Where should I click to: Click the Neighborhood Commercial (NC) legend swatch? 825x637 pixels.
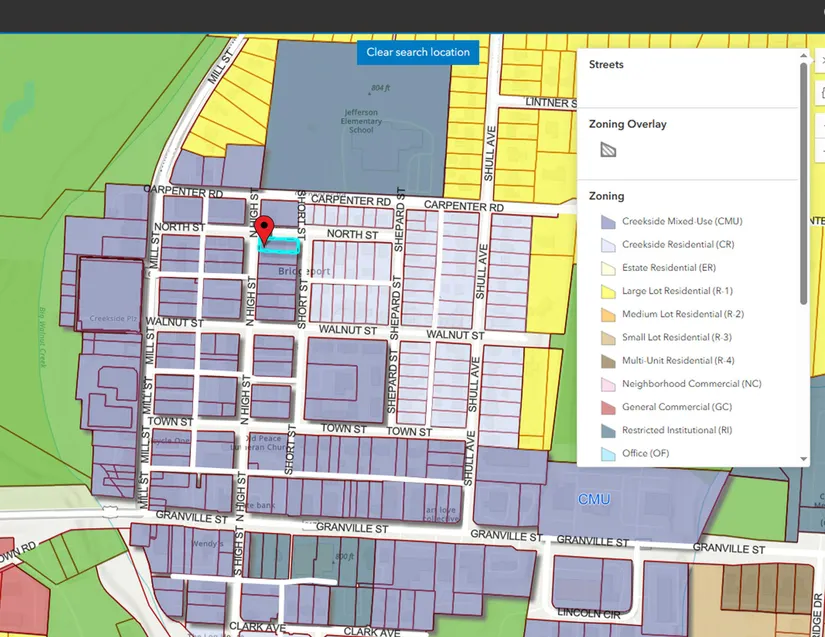608,384
